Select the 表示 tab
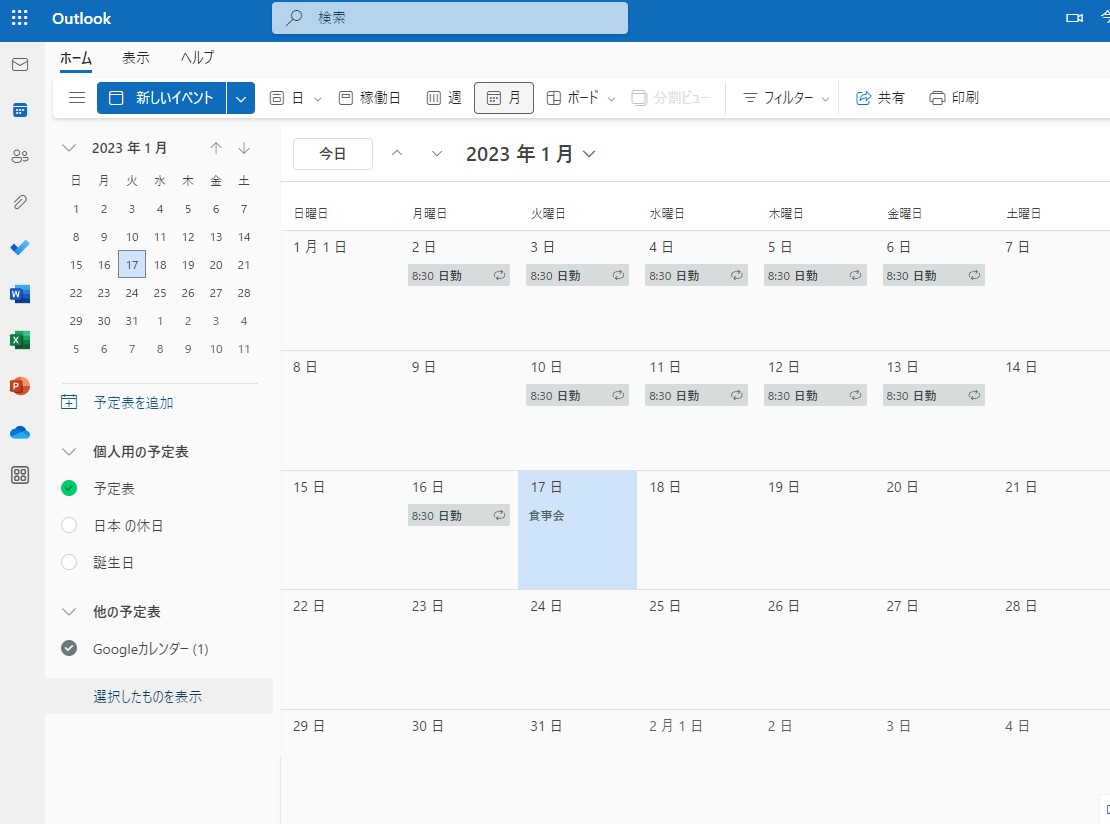Viewport: 1110px width, 824px height. pos(136,58)
